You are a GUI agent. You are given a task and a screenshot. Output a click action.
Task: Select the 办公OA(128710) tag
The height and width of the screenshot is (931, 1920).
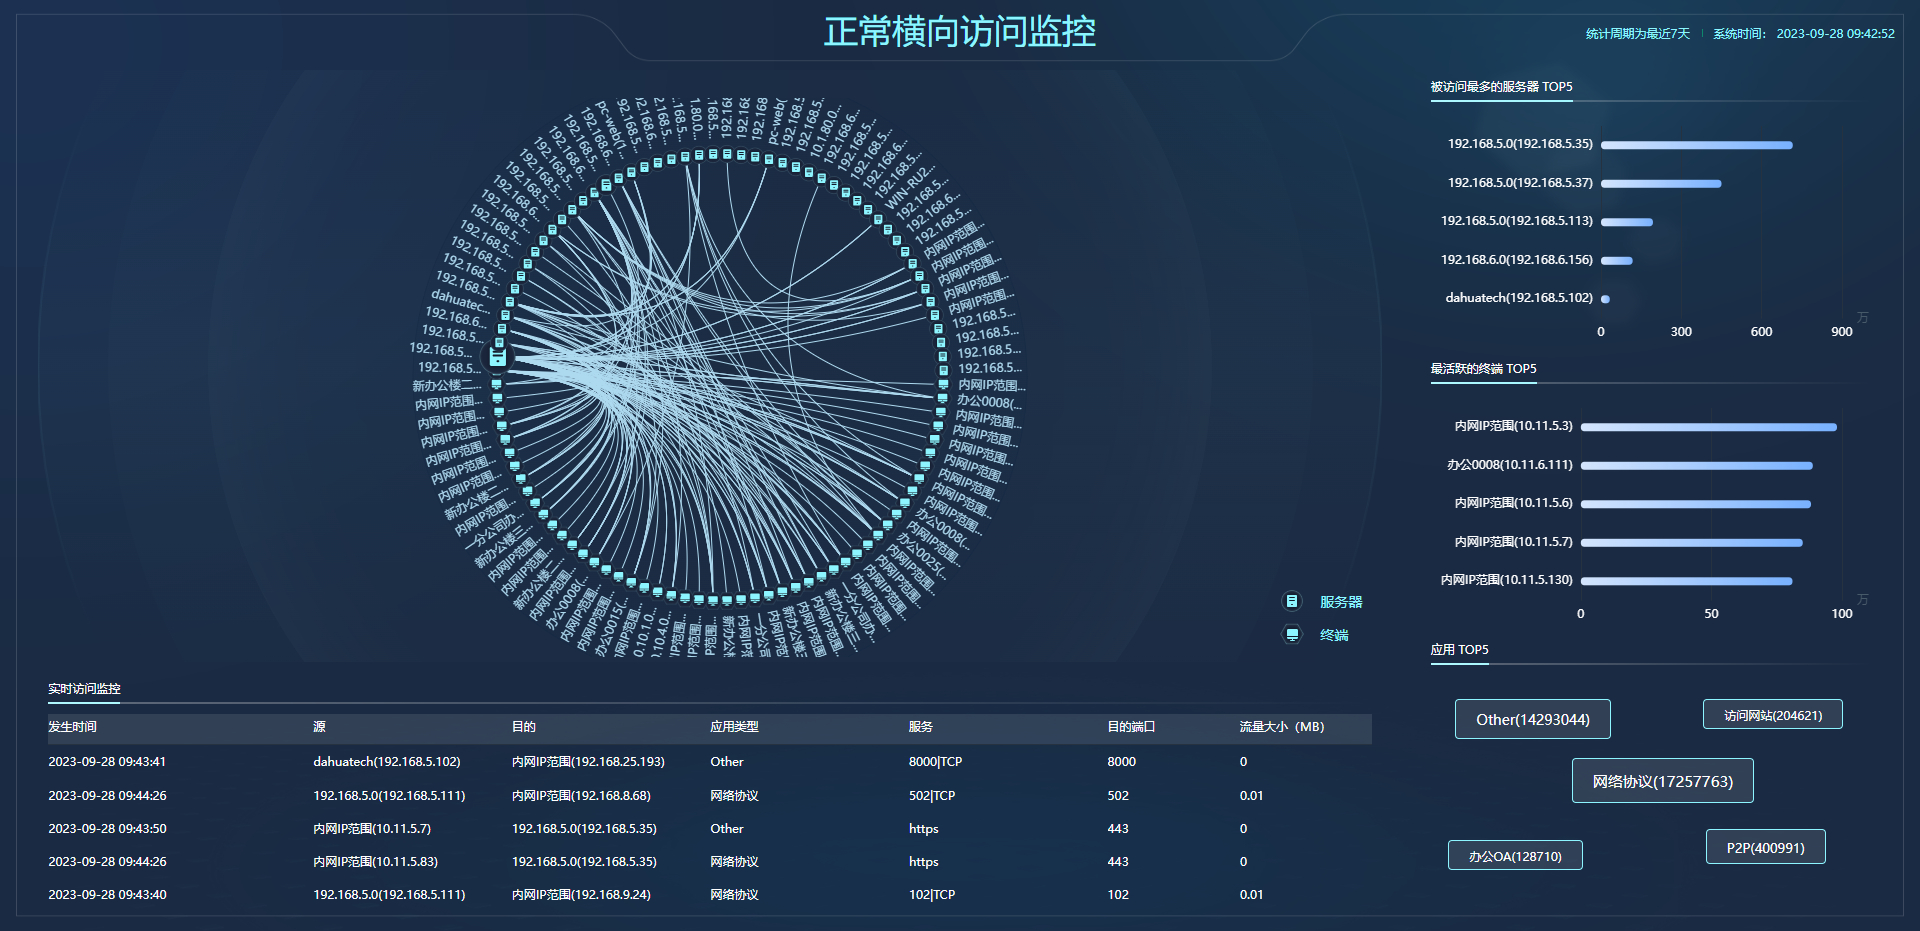(x=1514, y=856)
